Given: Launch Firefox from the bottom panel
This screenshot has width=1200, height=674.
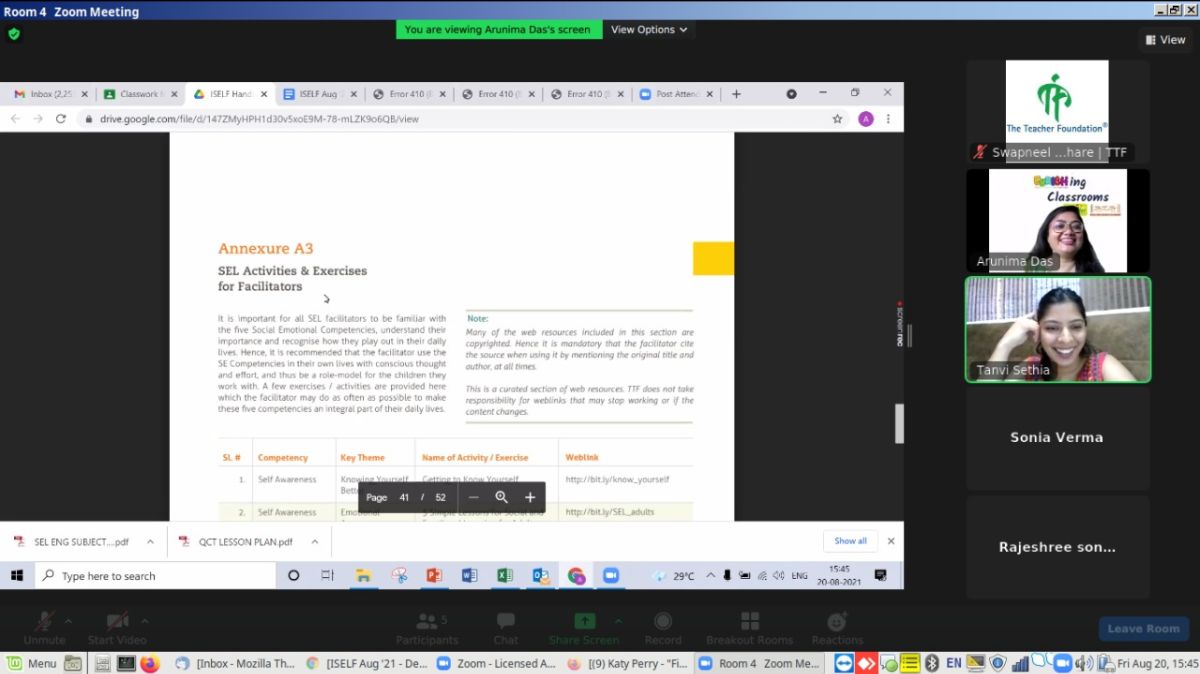Looking at the screenshot, I should point(150,663).
